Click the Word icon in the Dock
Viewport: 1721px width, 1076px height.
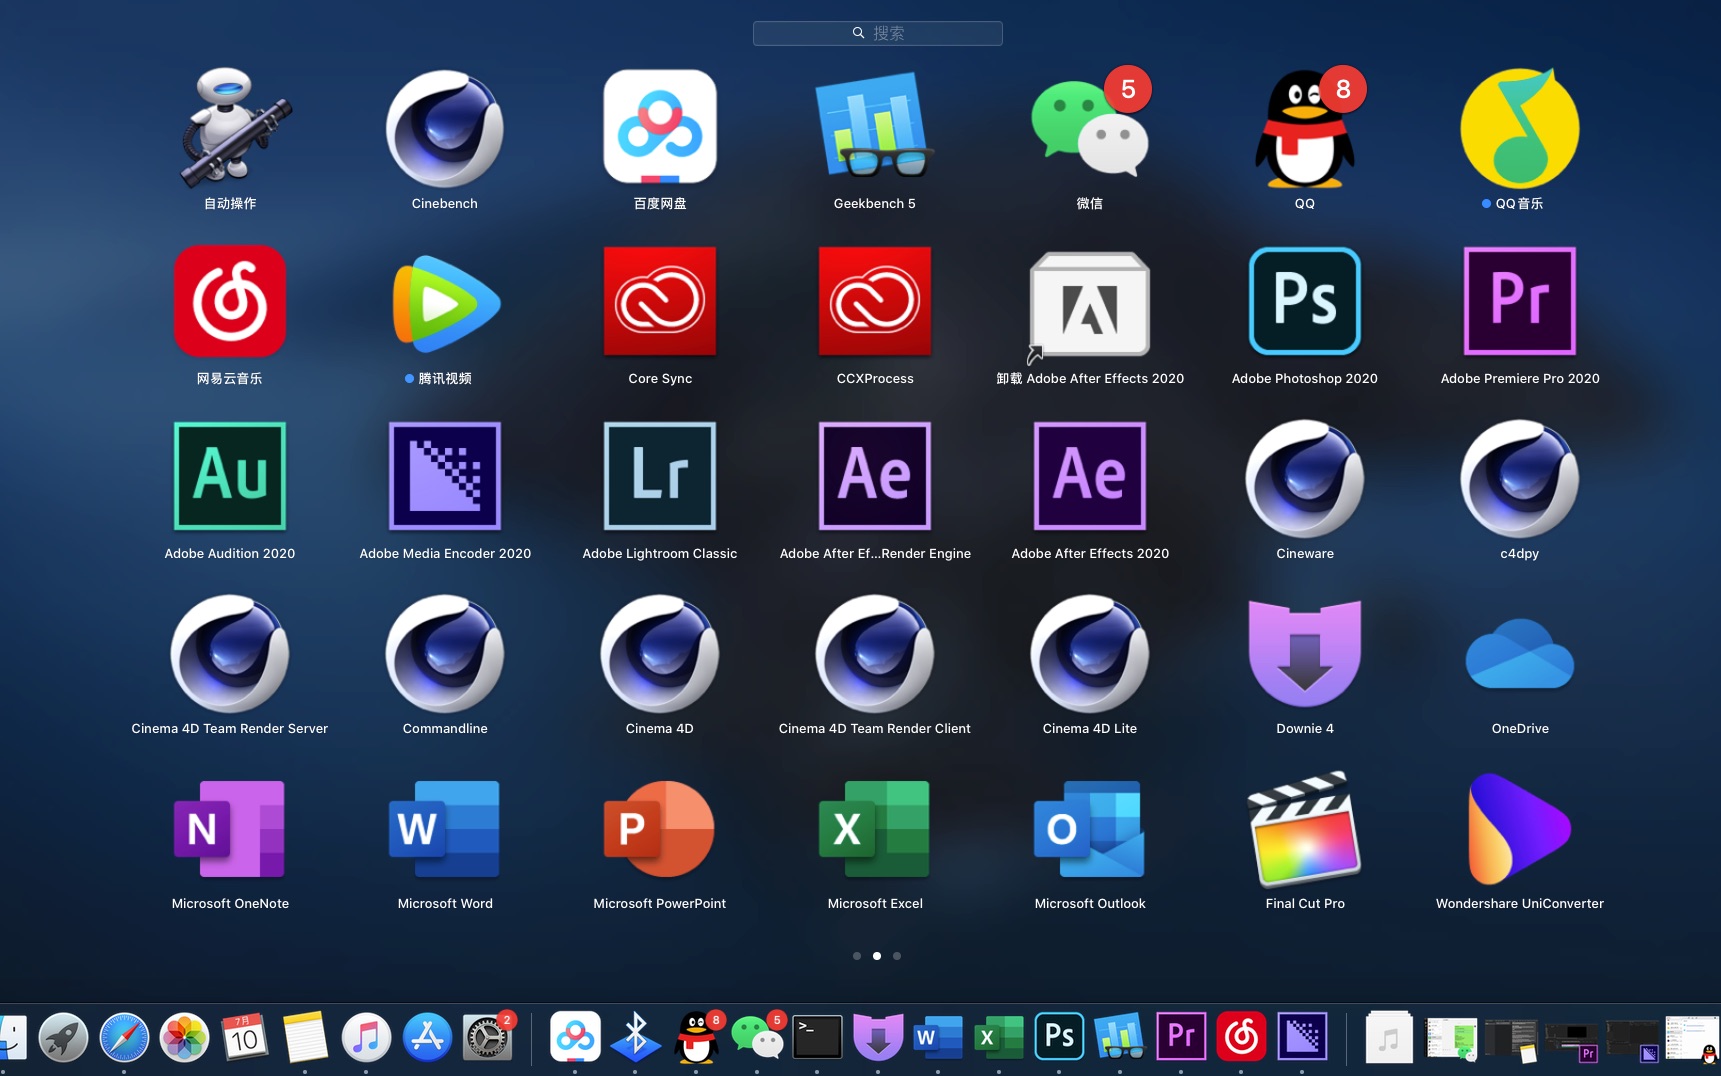(x=938, y=1037)
